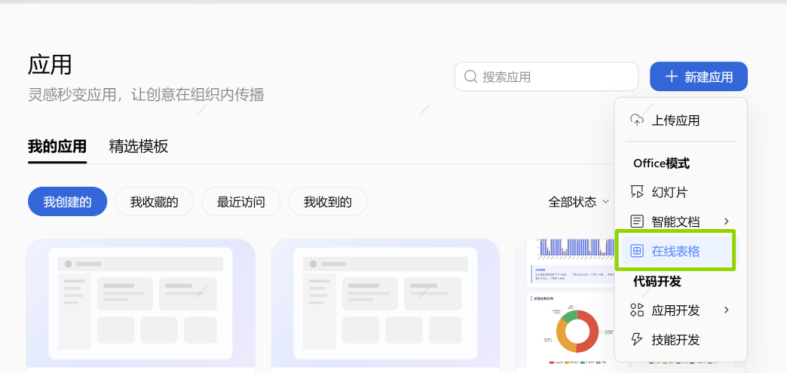The width and height of the screenshot is (787, 381).
Task: Open the 全部状态 dropdown
Action: (x=579, y=202)
